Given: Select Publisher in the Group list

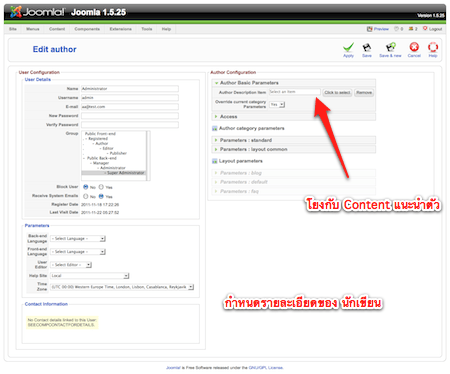Looking at the screenshot, I should (118, 153).
